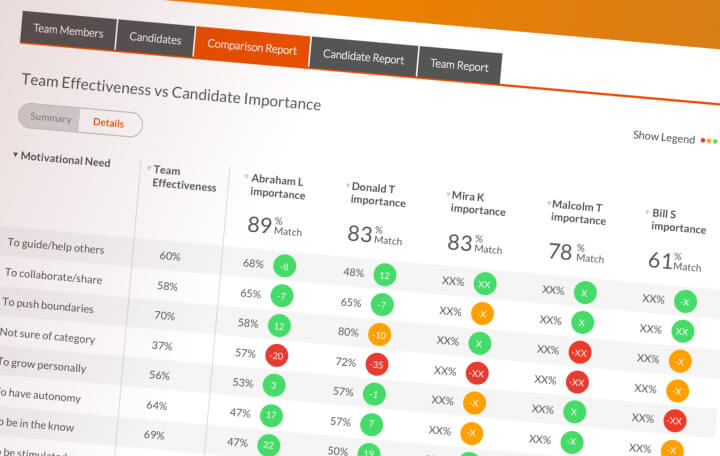The image size is (720, 456).
Task: Click Donald T red -35 badge
Action: pyautogui.click(x=377, y=364)
